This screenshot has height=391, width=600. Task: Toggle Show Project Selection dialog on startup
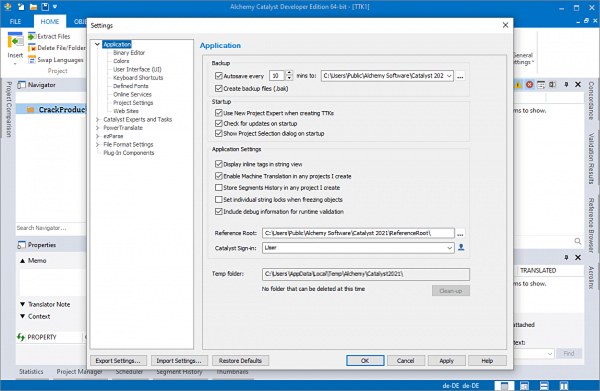click(x=218, y=133)
